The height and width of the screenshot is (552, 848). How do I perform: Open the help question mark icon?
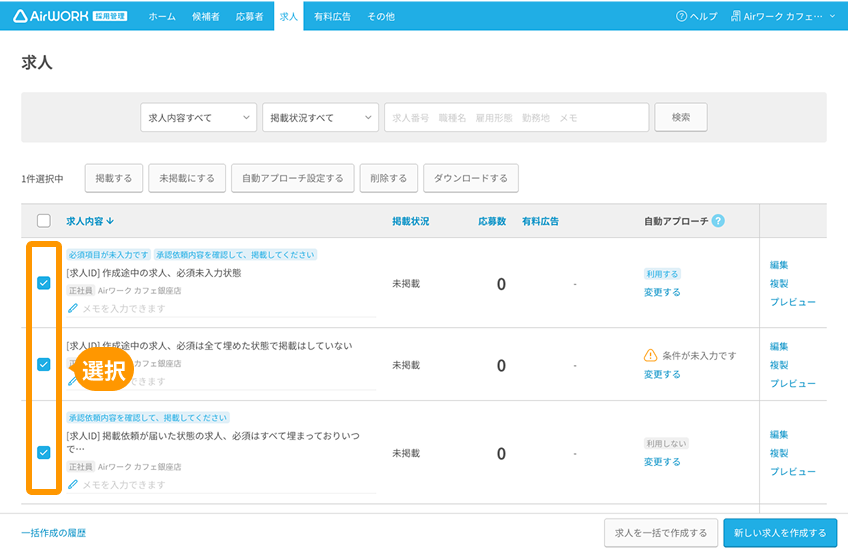(x=681, y=16)
